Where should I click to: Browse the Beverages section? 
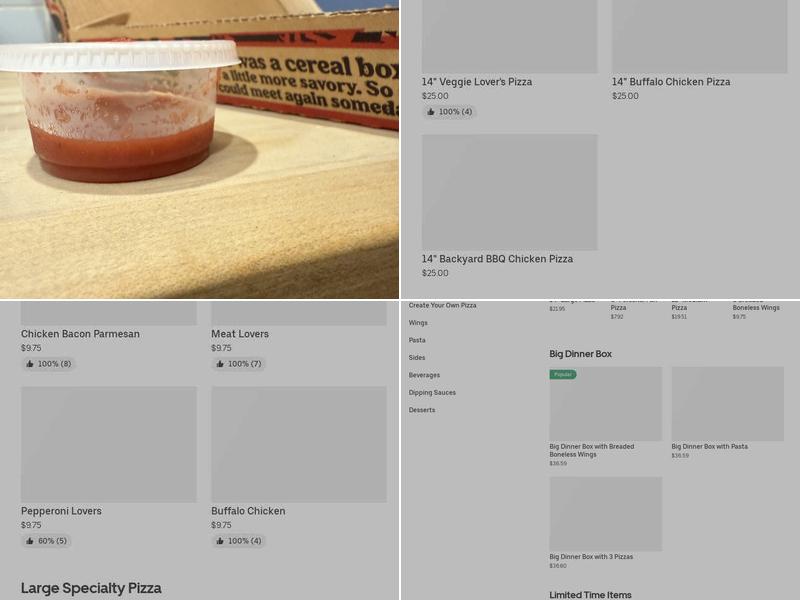(x=426, y=375)
